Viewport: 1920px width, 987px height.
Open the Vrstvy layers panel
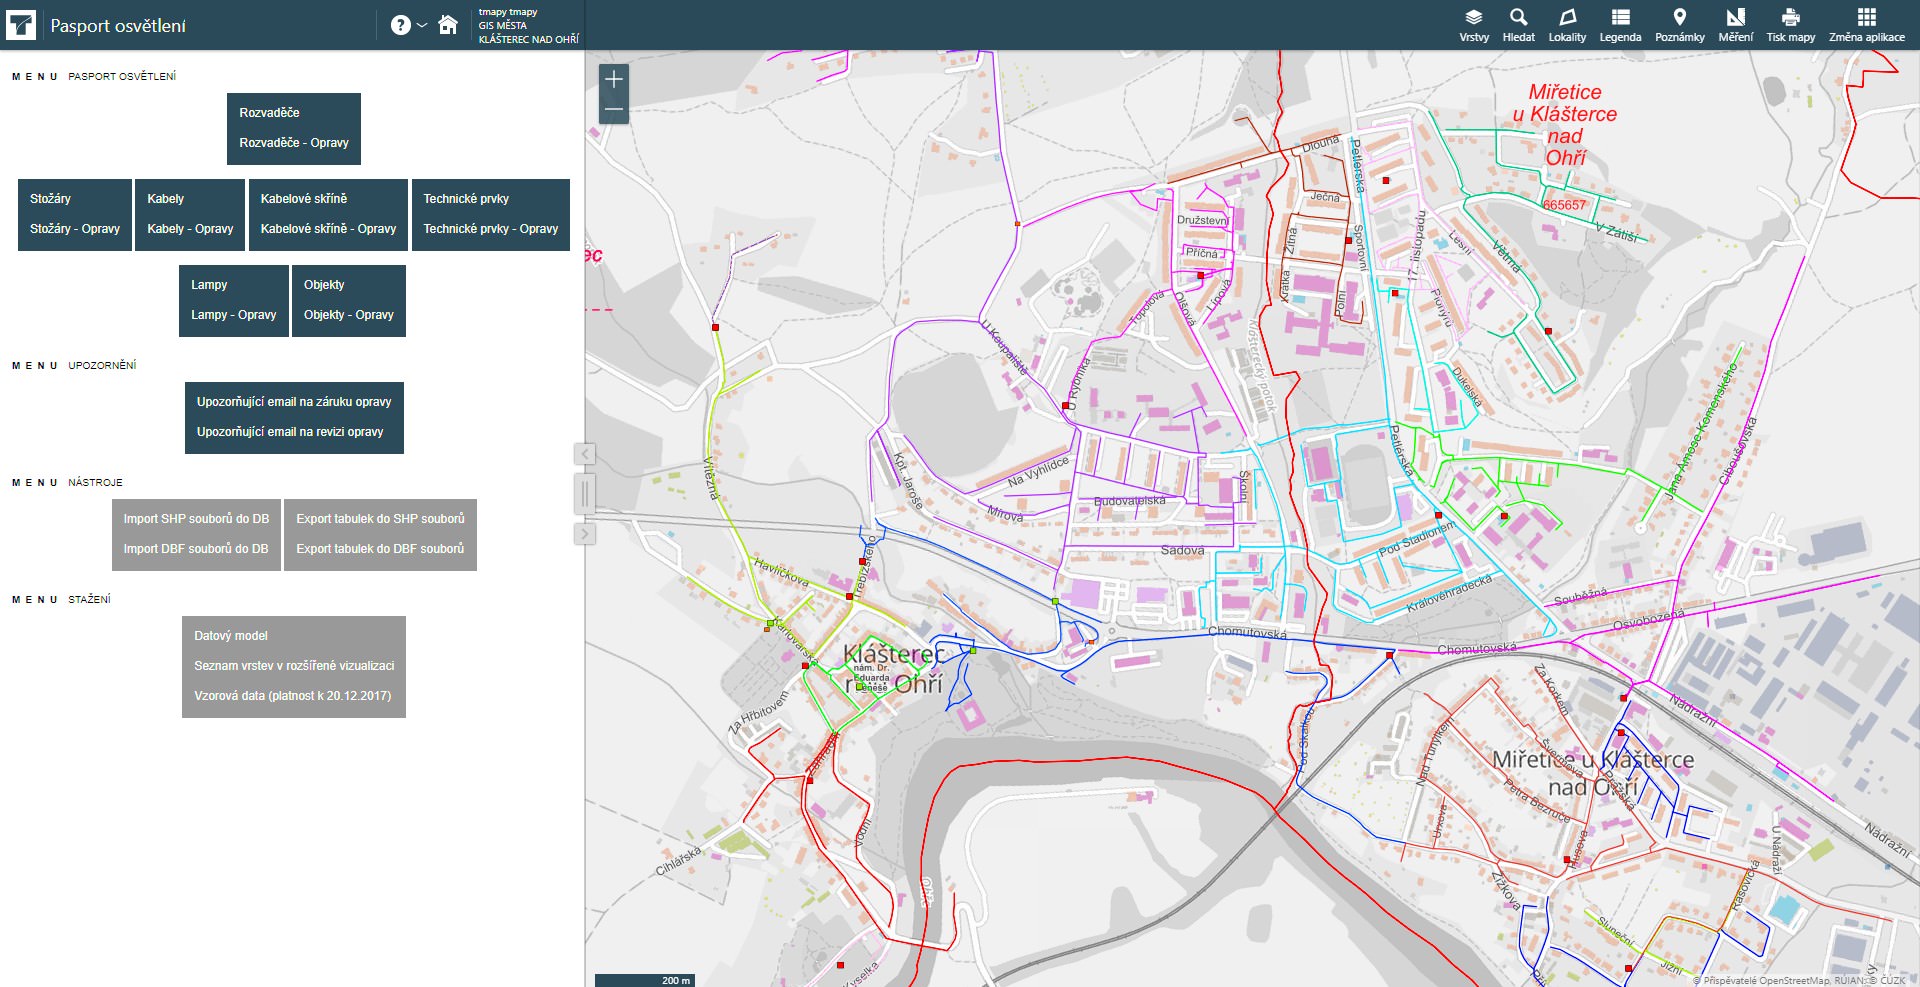[1473, 25]
